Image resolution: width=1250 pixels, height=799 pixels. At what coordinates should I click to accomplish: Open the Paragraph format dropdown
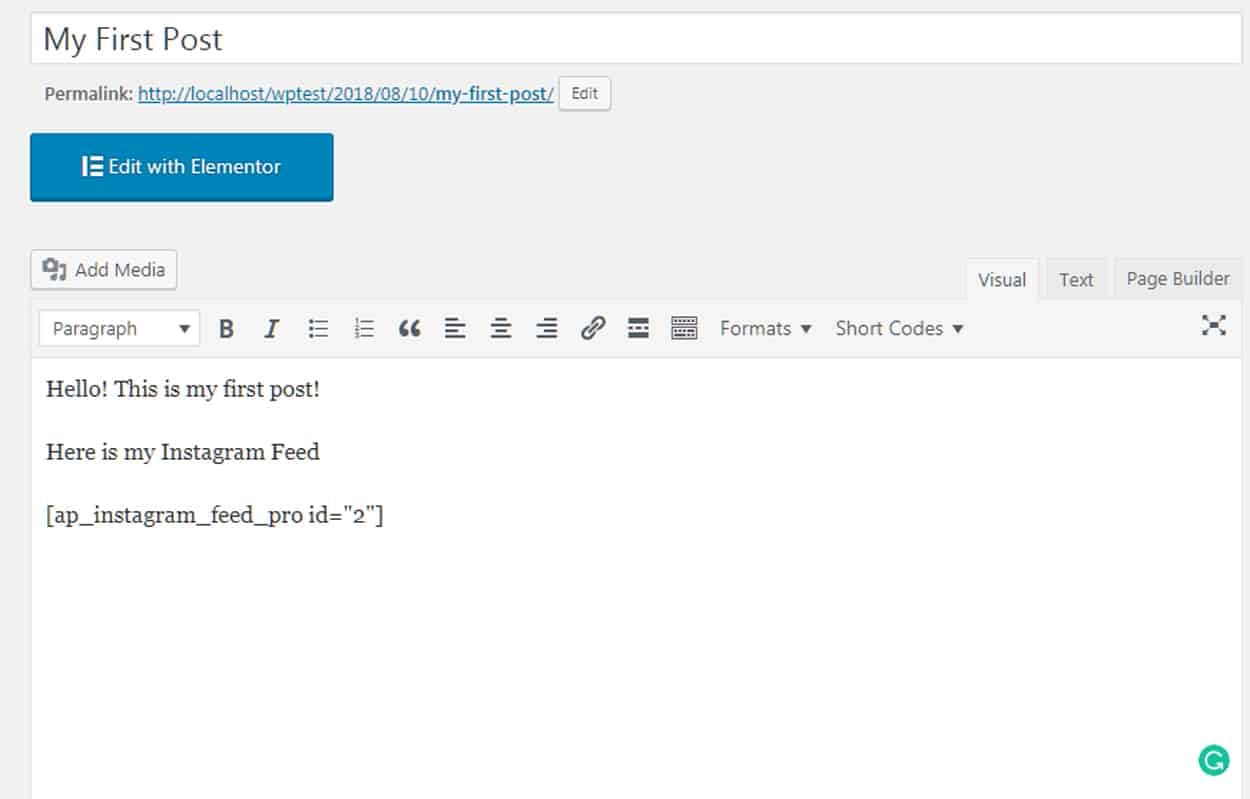point(120,329)
